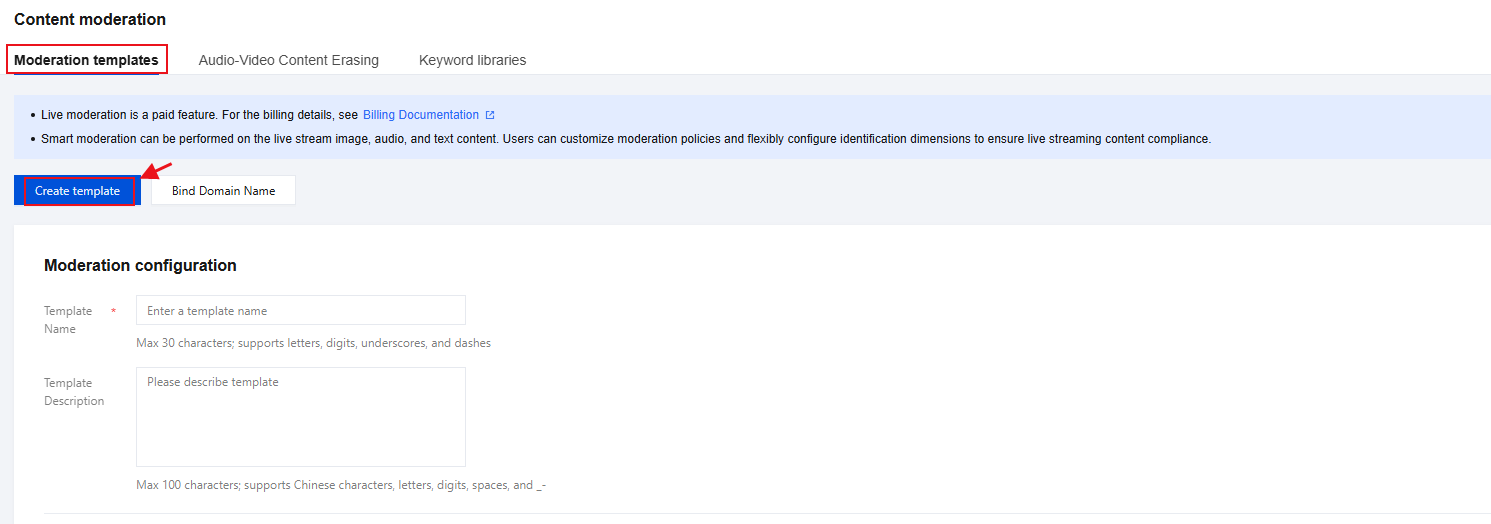Open the Audio-Video Content Erasing tab
This screenshot has width=1491, height=524.
pyautogui.click(x=288, y=60)
